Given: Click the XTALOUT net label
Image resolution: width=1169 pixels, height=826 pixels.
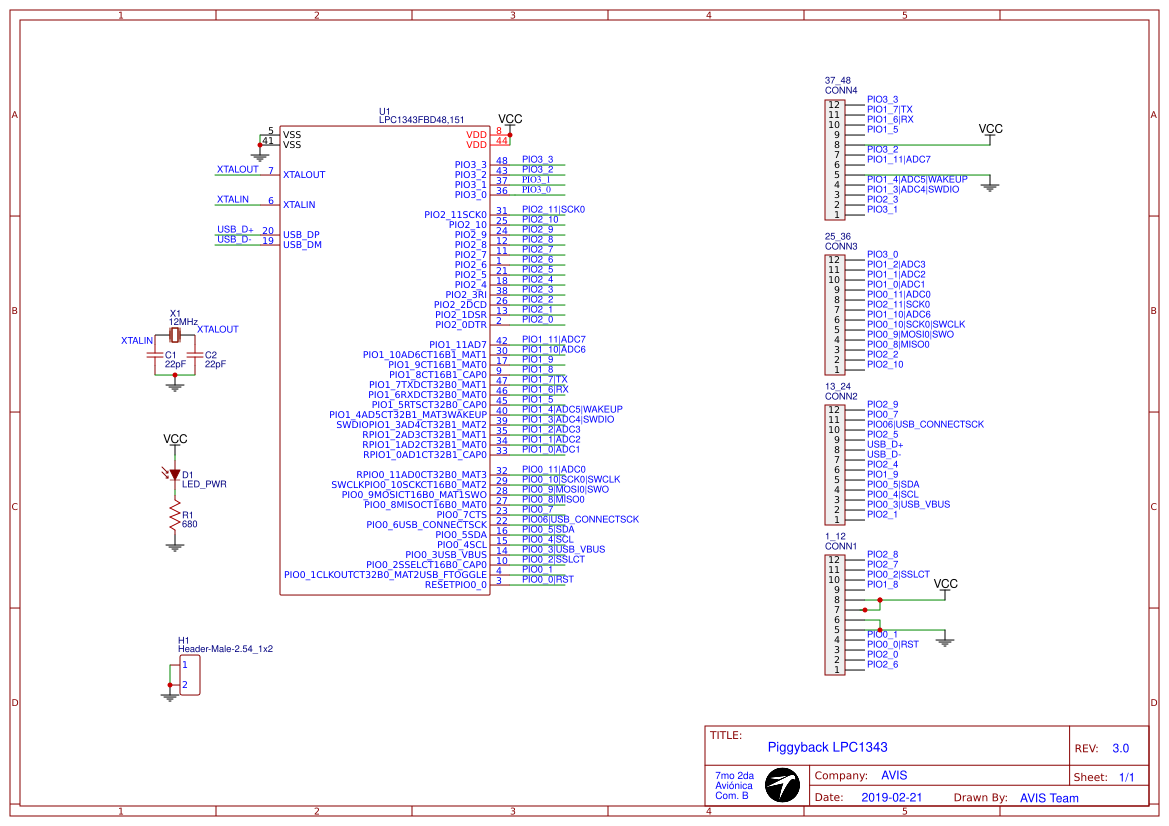Looking at the screenshot, I should (x=236, y=170).
